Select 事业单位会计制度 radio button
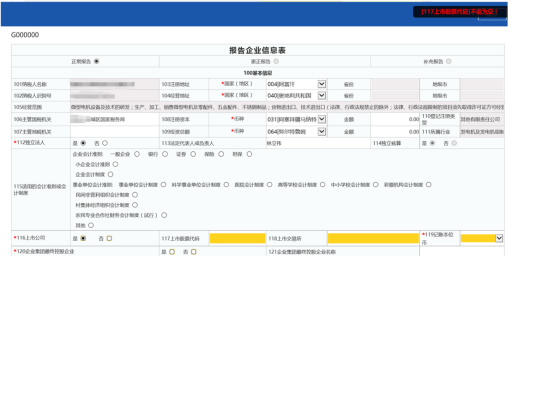Screen dimensions: 554x410 pyautogui.click(x=163, y=184)
